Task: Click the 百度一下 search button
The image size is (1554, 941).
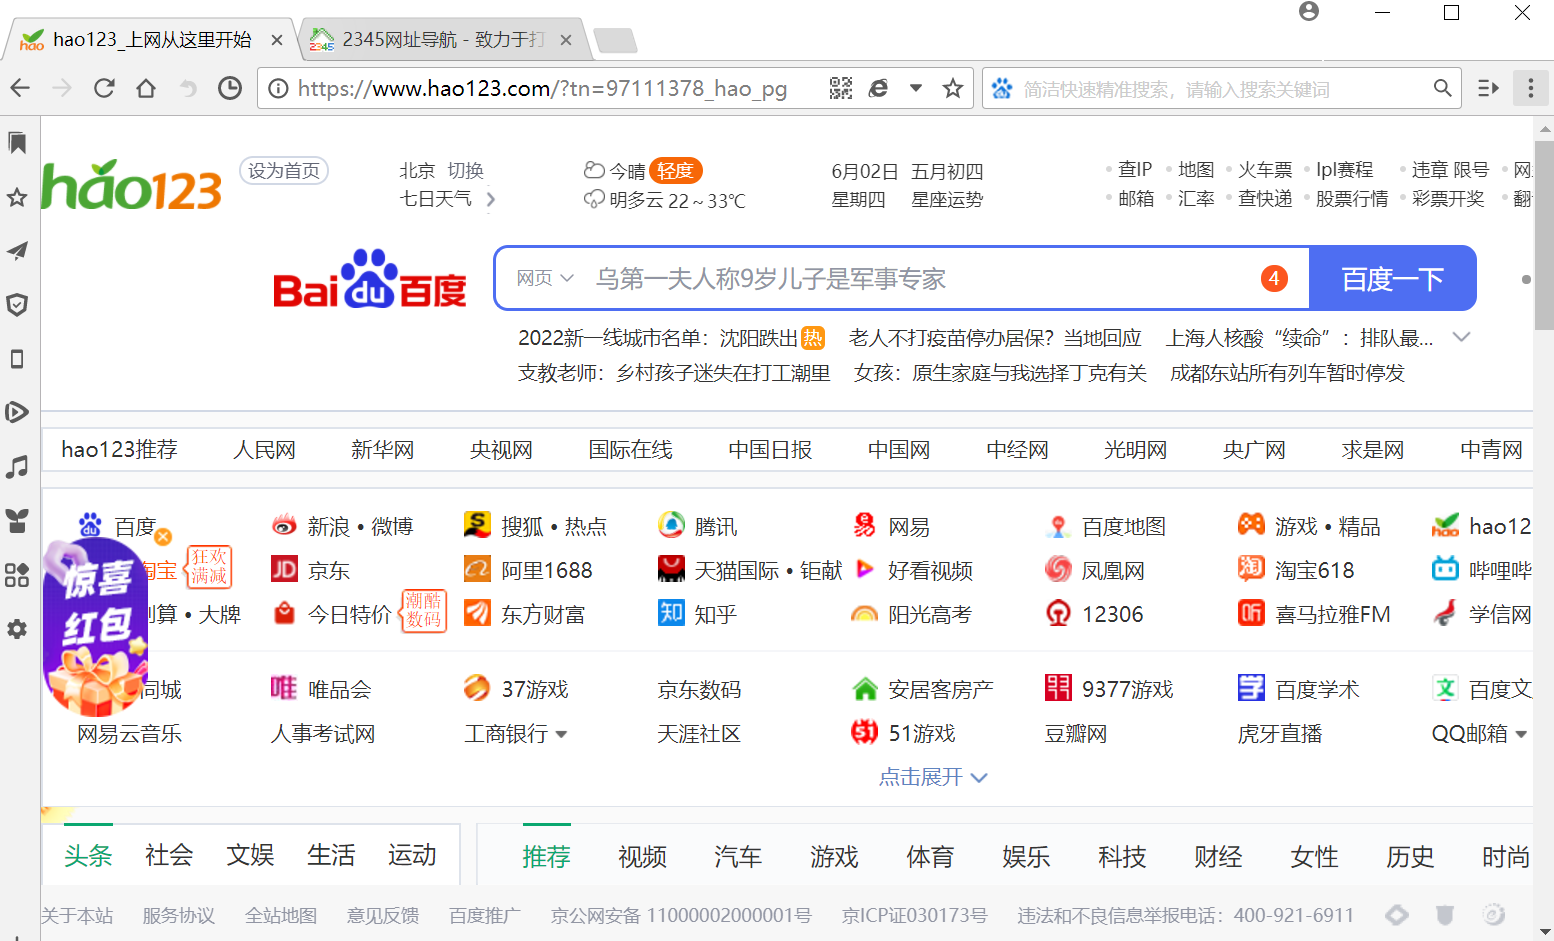Action: [1393, 278]
